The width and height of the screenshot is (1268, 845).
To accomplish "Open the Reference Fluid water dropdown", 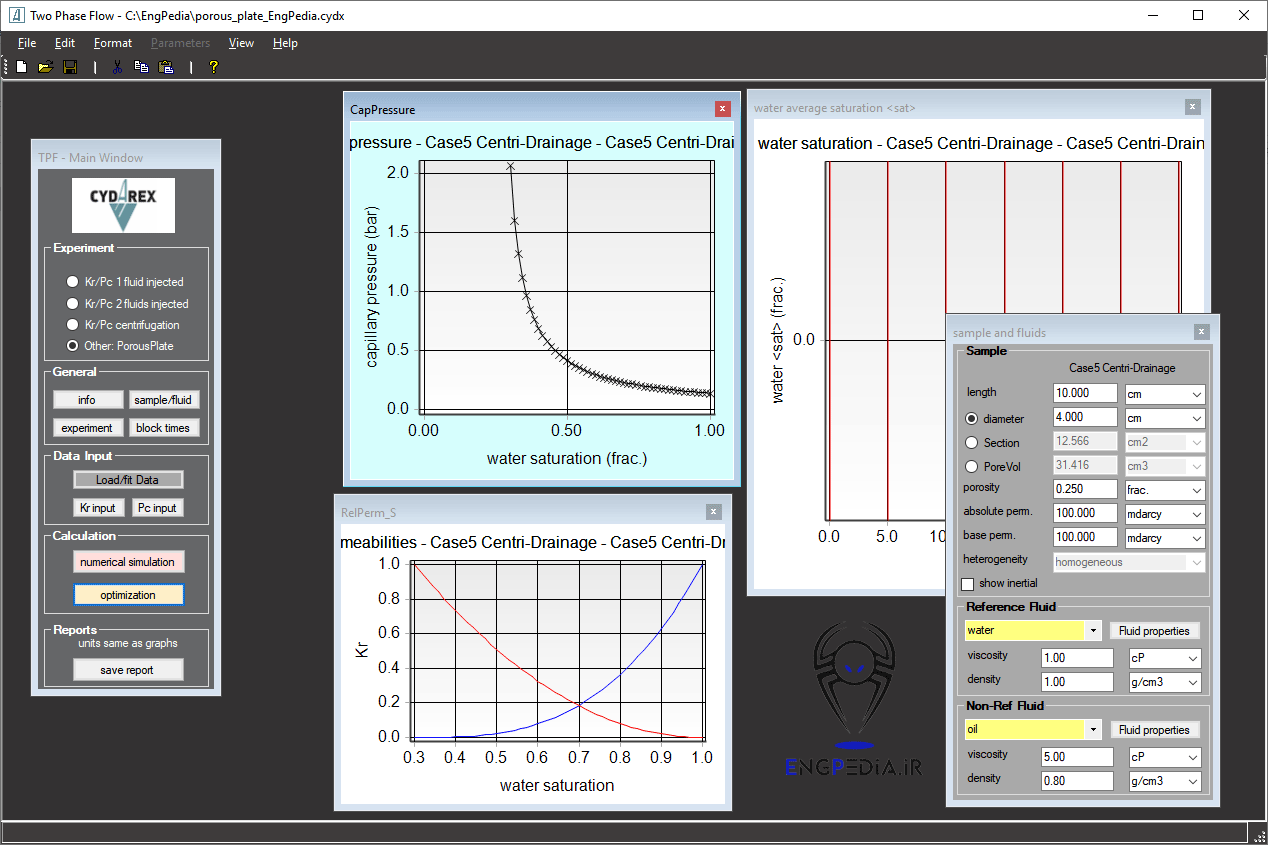I will 1093,631.
